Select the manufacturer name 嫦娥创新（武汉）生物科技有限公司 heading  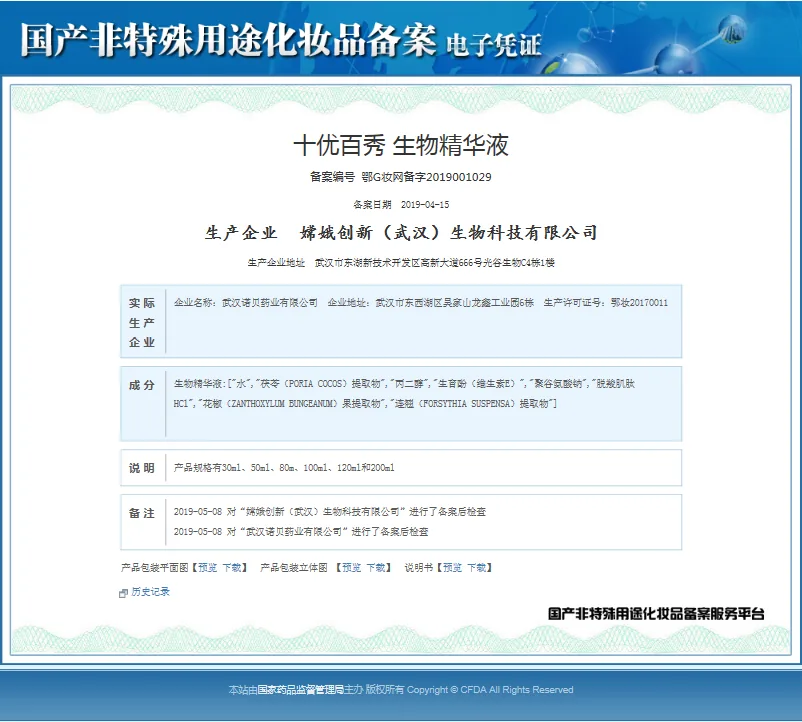point(448,233)
